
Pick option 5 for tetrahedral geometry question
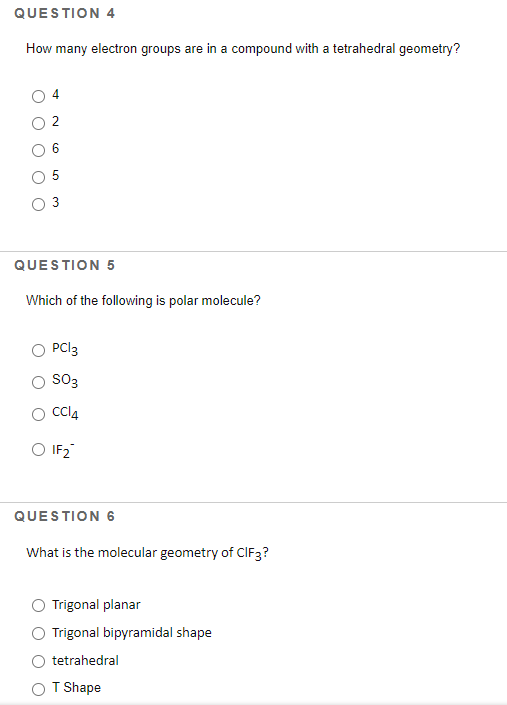[x=39, y=177]
